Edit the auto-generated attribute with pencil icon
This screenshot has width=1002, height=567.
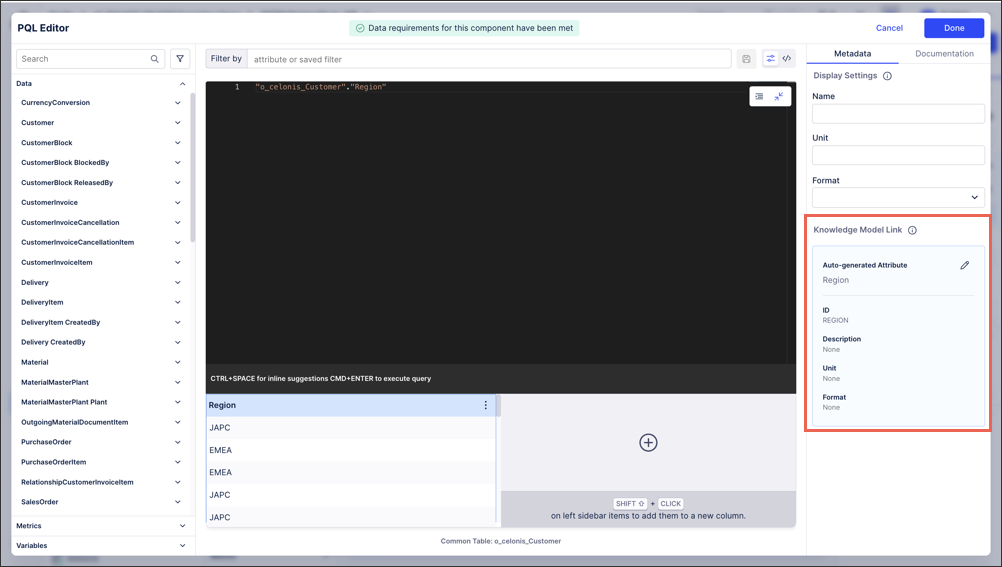point(964,266)
